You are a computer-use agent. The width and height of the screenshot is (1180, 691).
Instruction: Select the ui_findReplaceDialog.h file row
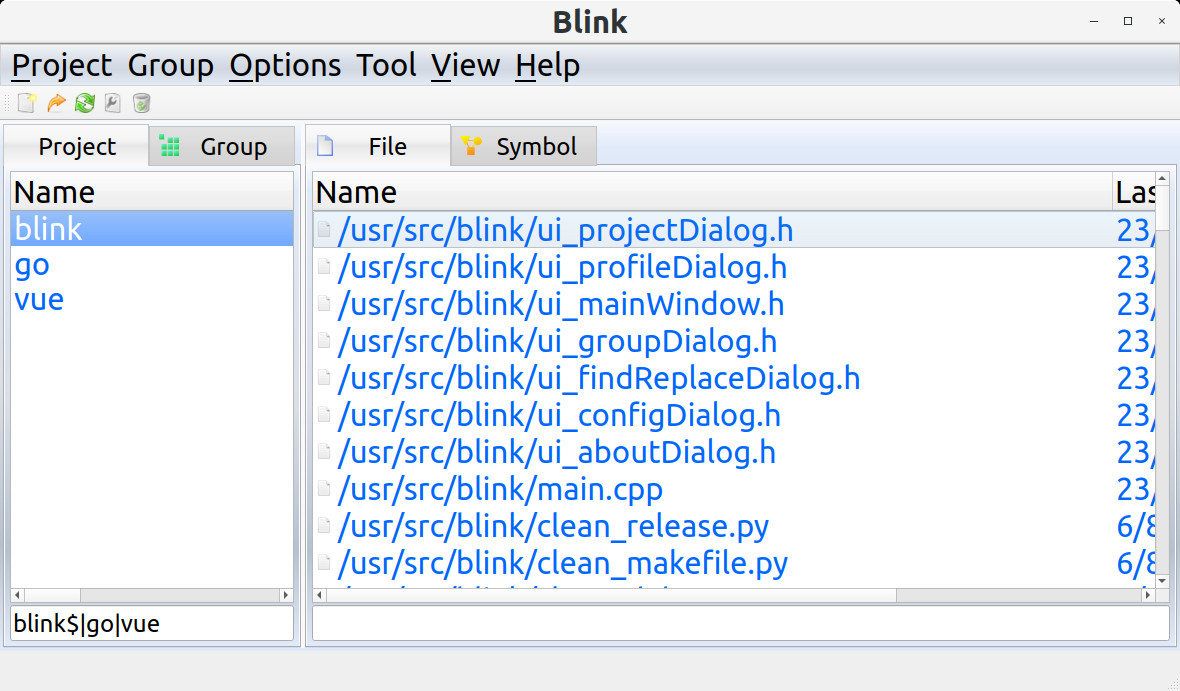click(598, 379)
